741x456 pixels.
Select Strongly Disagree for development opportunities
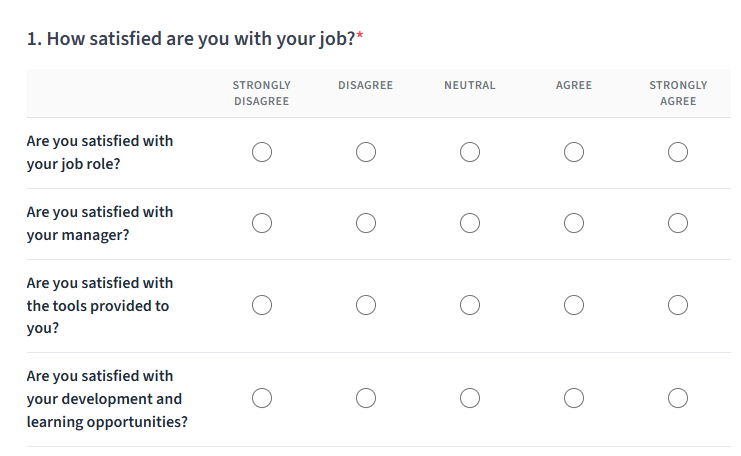pos(262,398)
